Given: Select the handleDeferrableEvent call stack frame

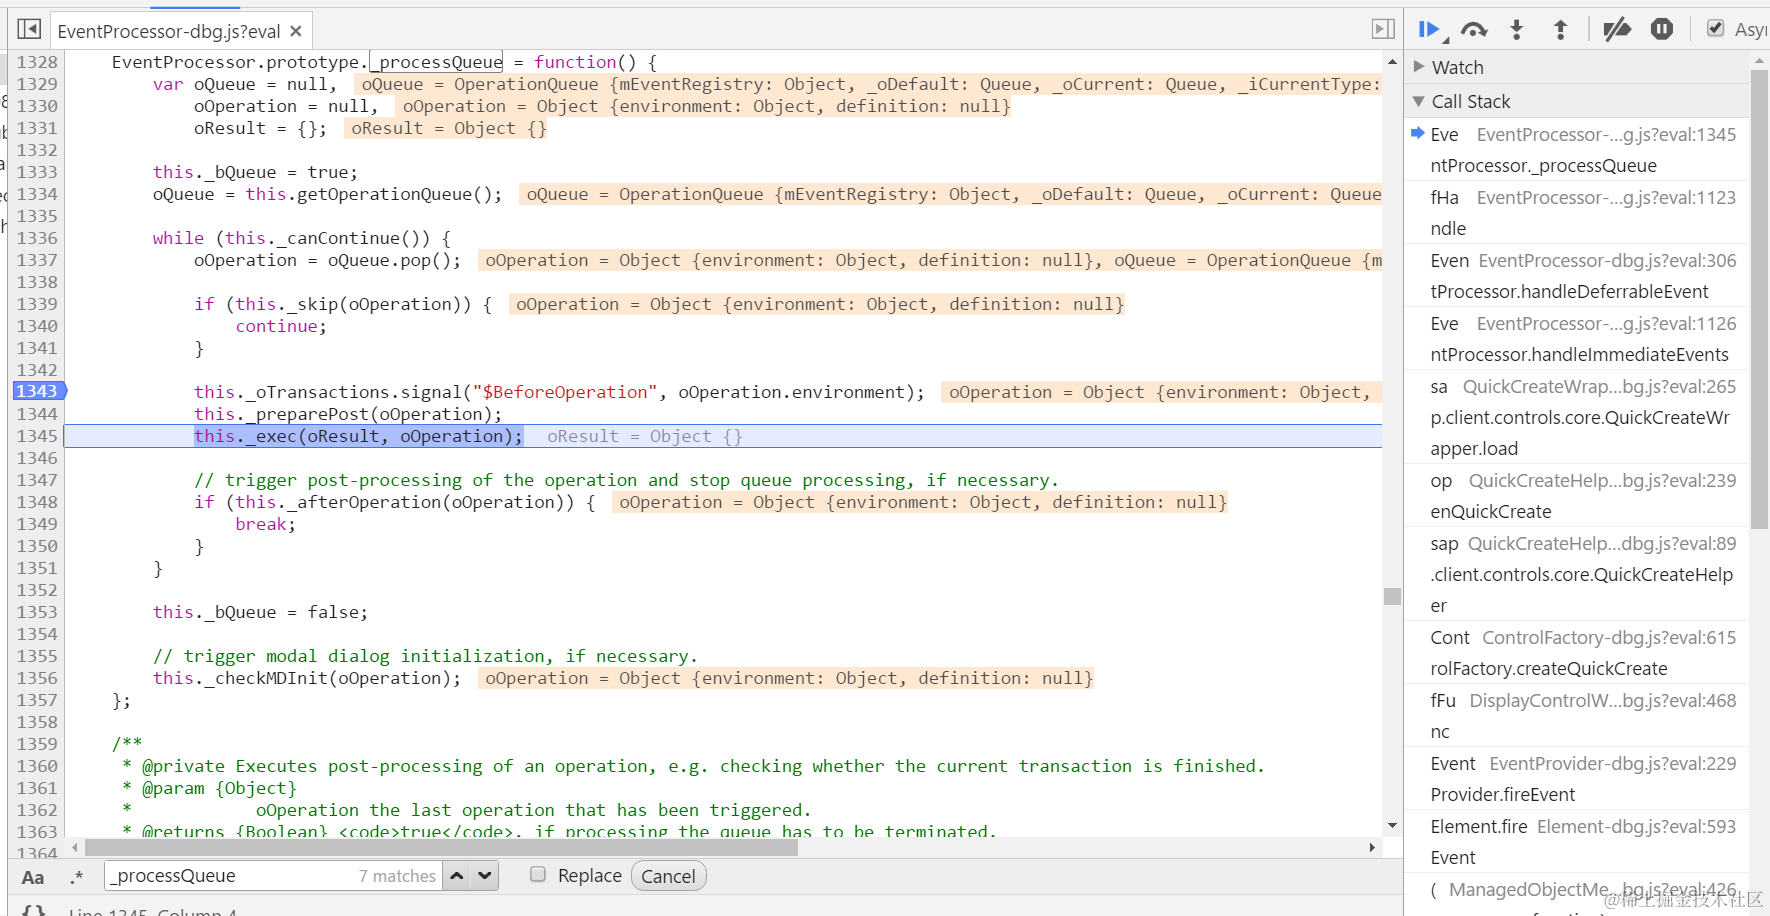Looking at the screenshot, I should click(1578, 276).
